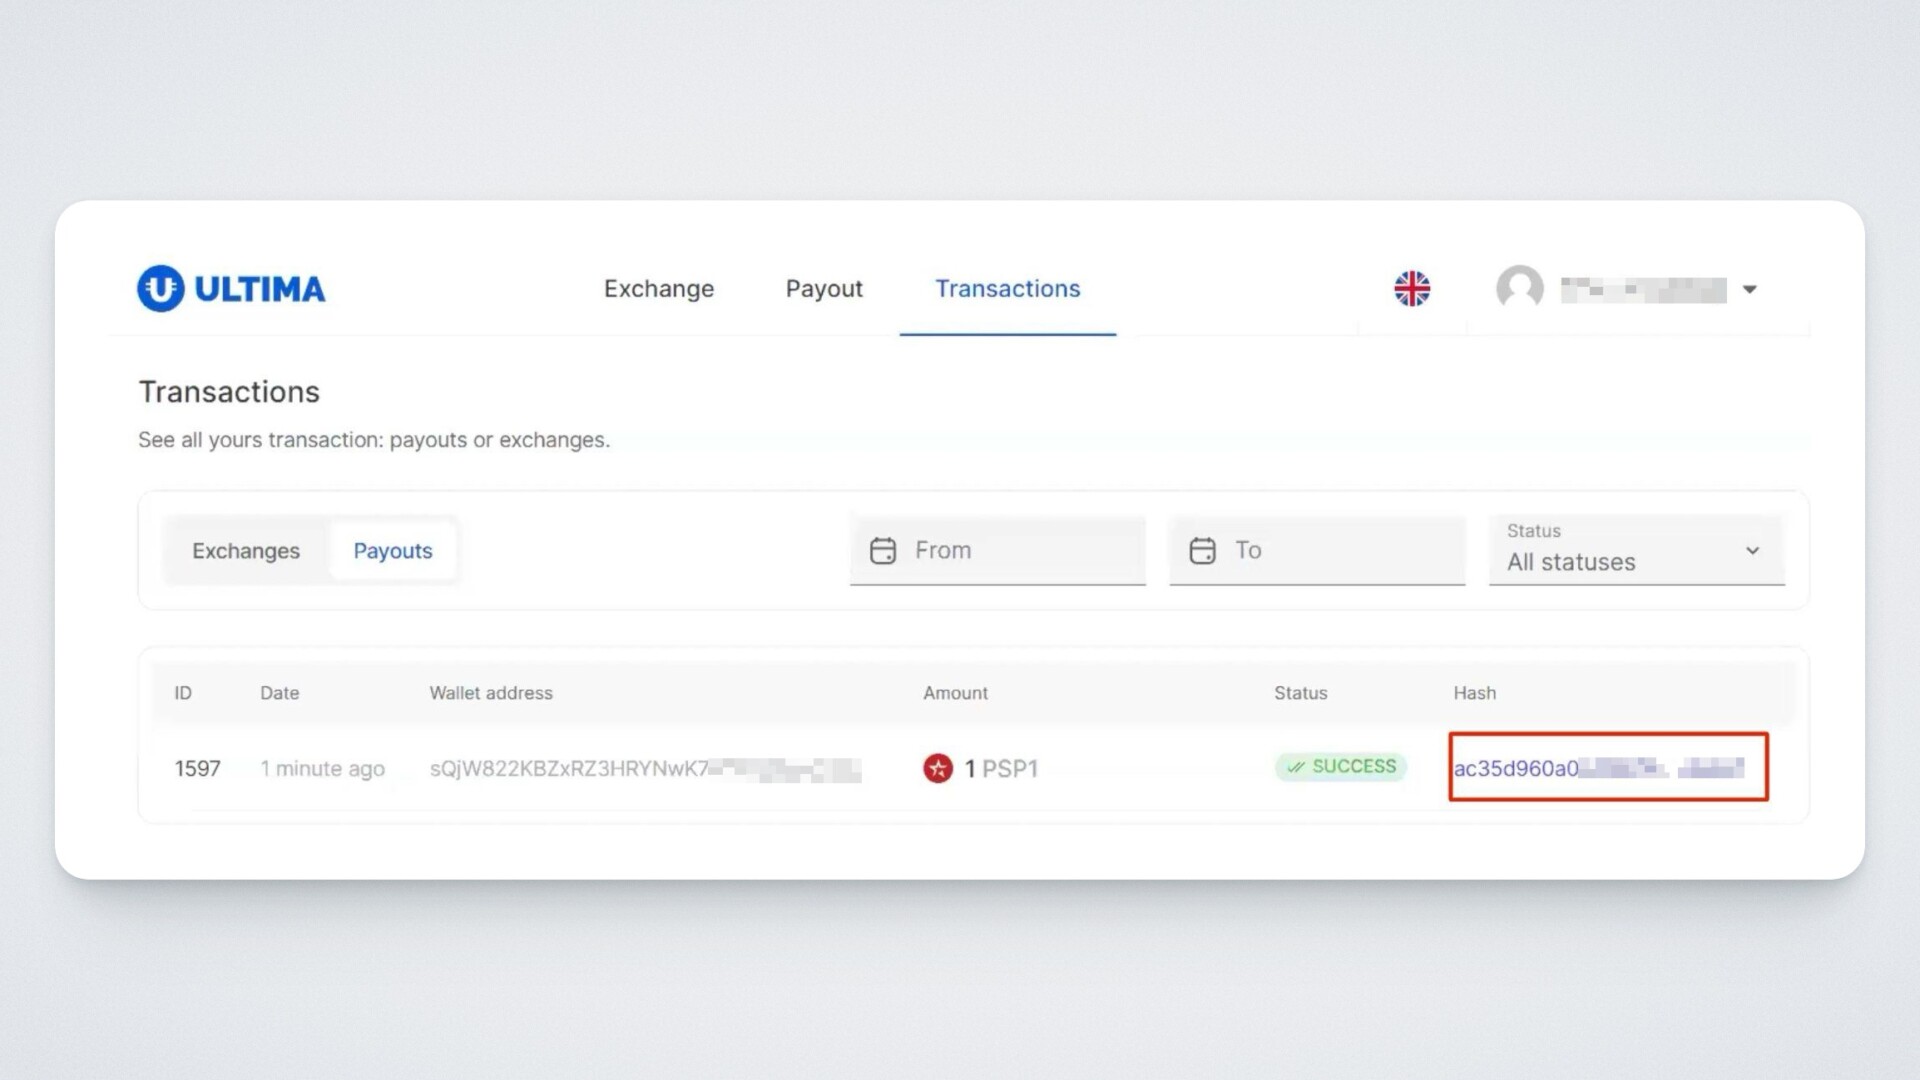This screenshot has width=1920, height=1080.
Task: Expand the account menu arrow
Action: 1750,289
